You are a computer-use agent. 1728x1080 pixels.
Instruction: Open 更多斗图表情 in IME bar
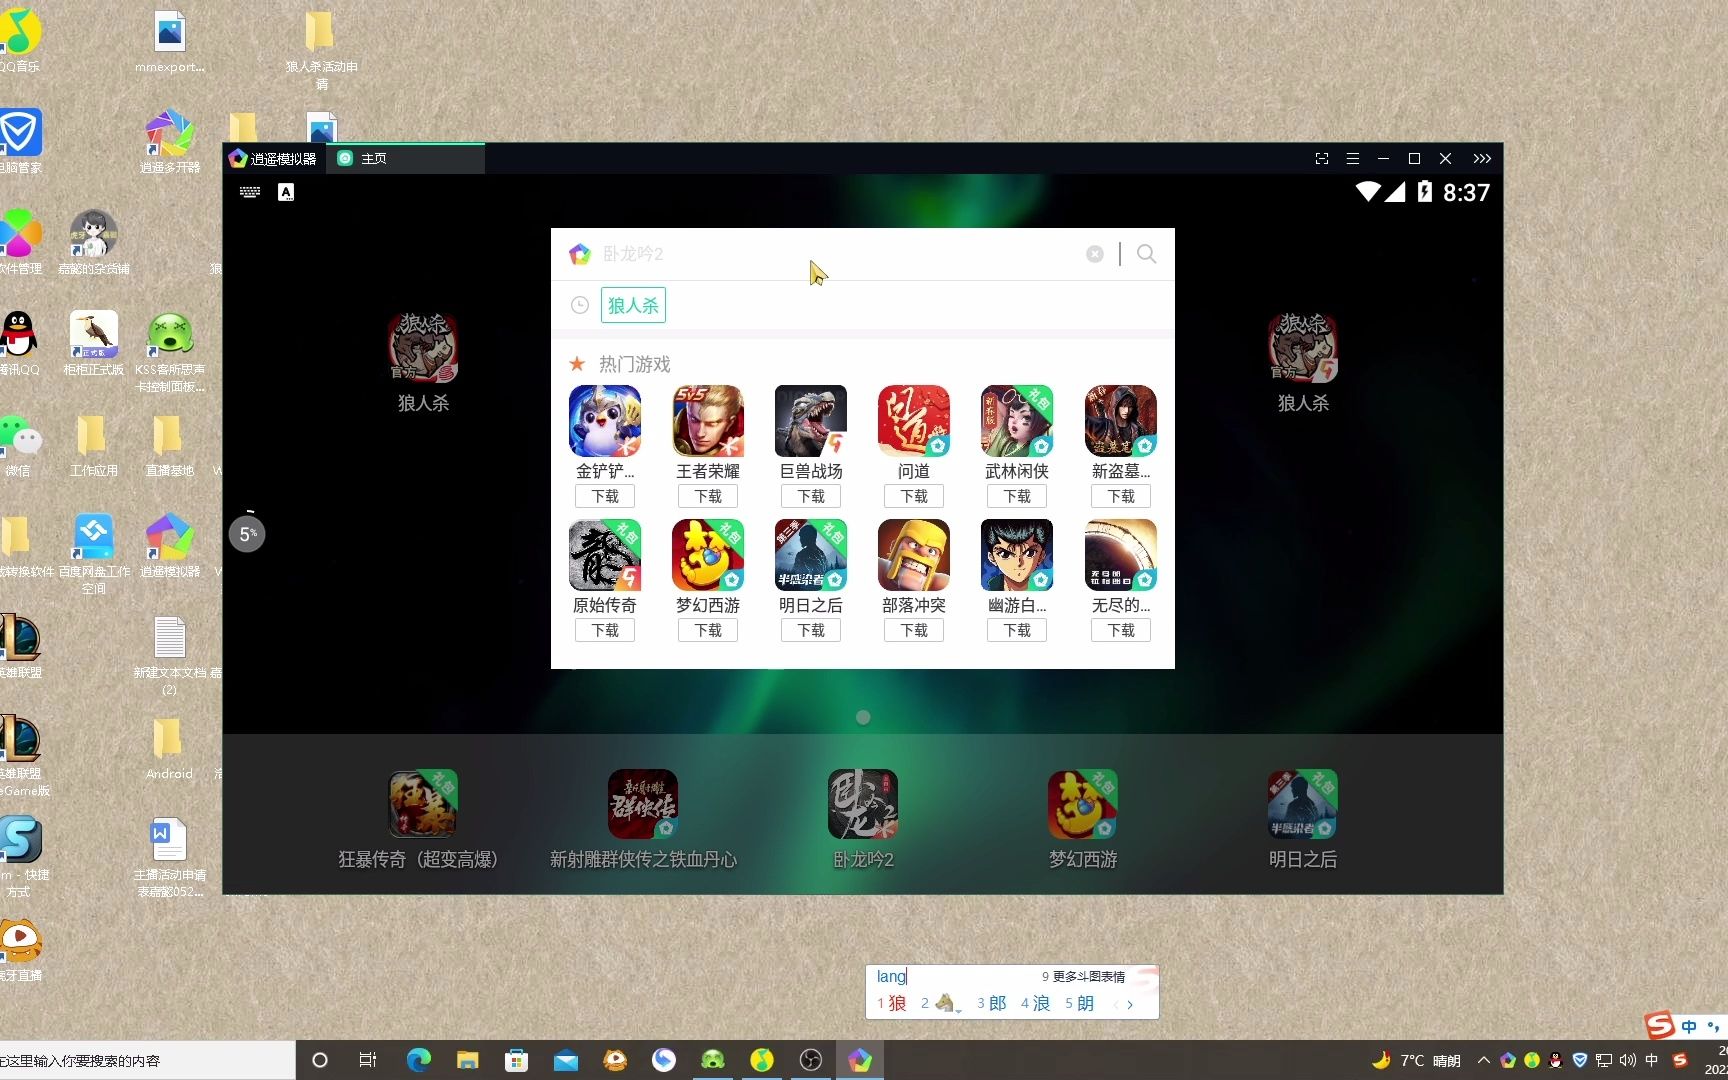pos(1083,977)
